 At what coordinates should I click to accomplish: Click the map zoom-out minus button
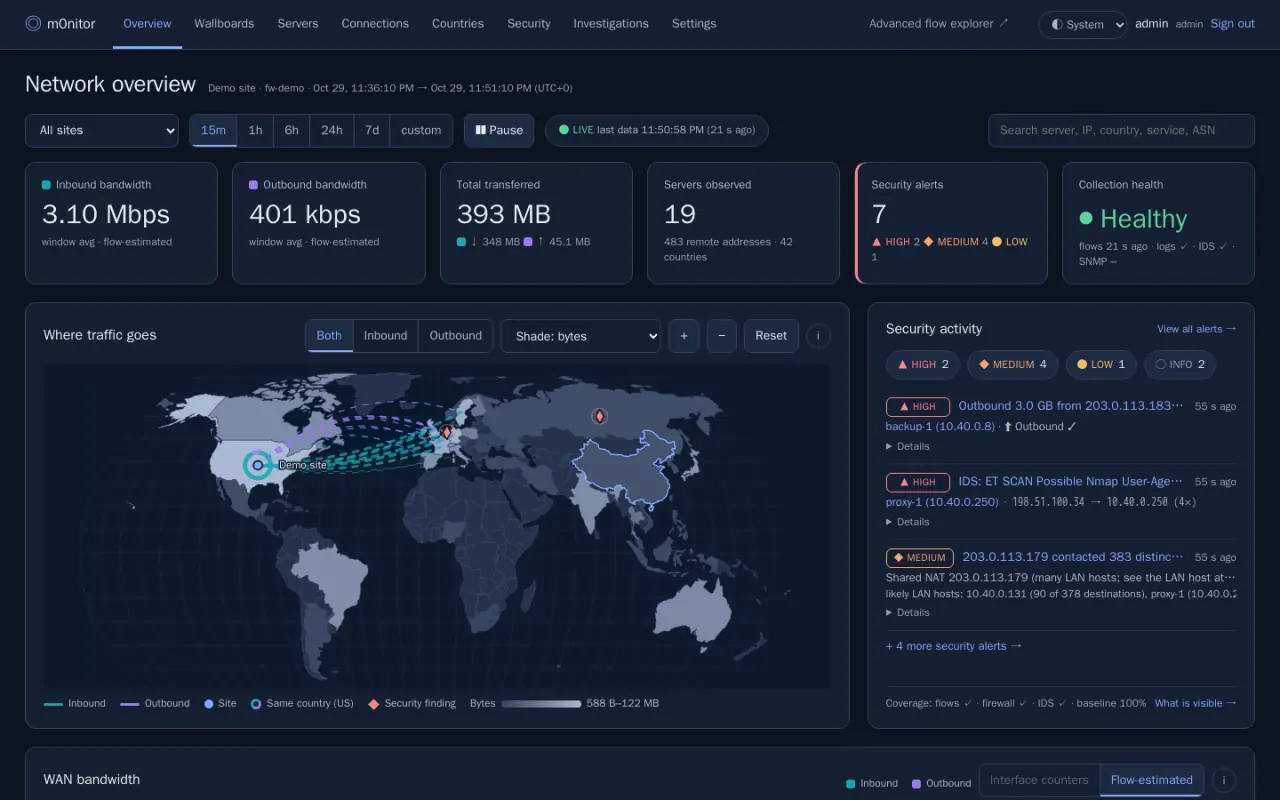tap(722, 336)
